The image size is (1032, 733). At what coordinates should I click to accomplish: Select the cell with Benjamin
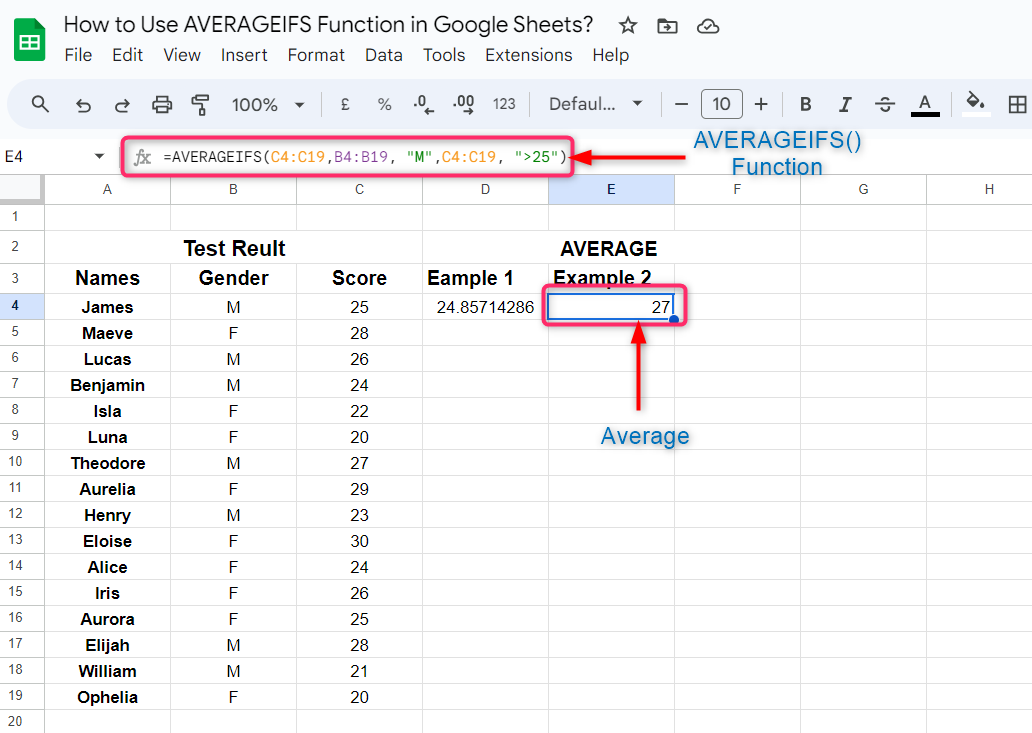pos(107,385)
